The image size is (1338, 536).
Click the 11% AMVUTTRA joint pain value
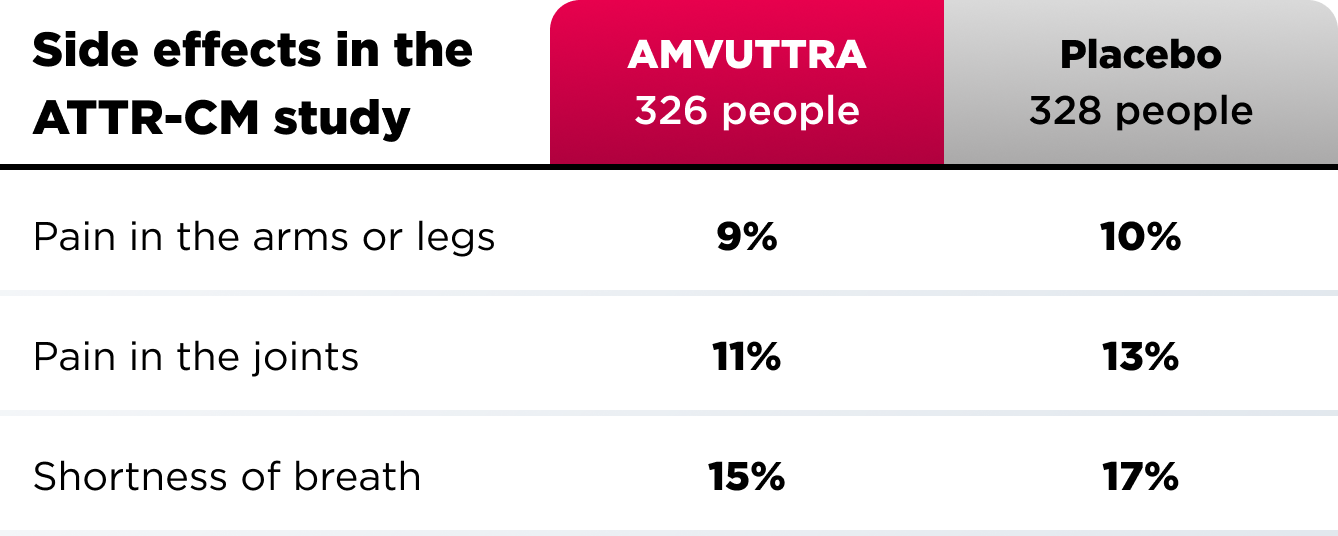tap(746, 357)
